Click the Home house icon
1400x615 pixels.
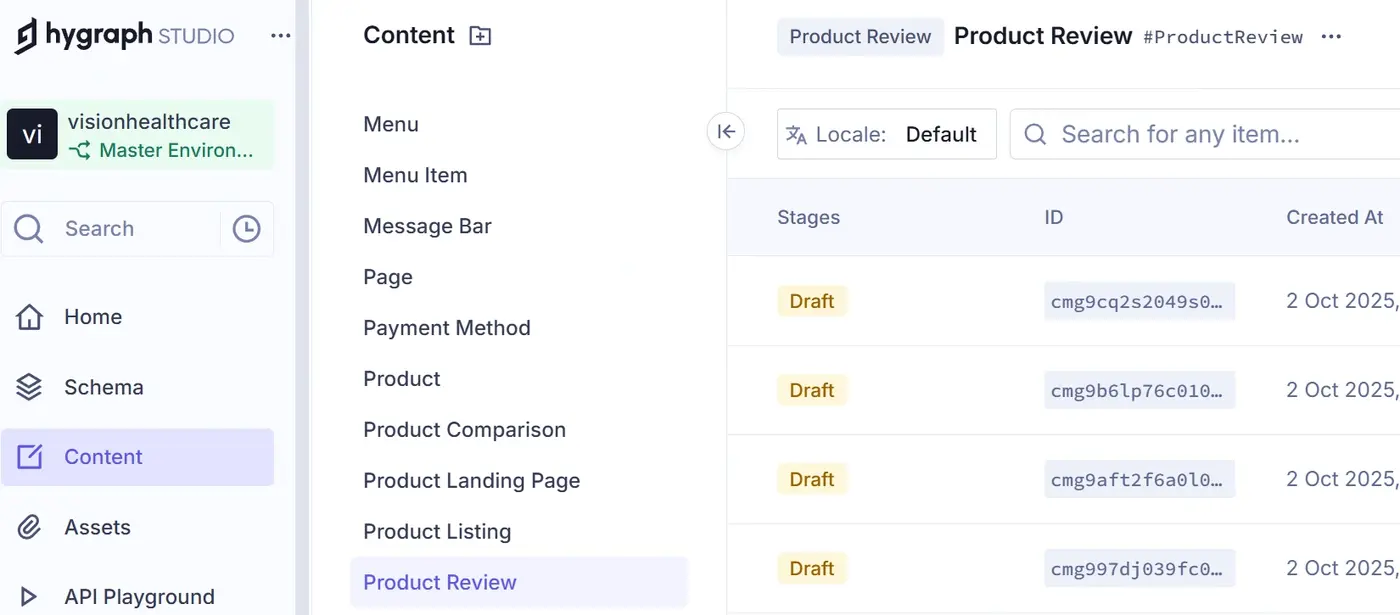click(x=30, y=317)
